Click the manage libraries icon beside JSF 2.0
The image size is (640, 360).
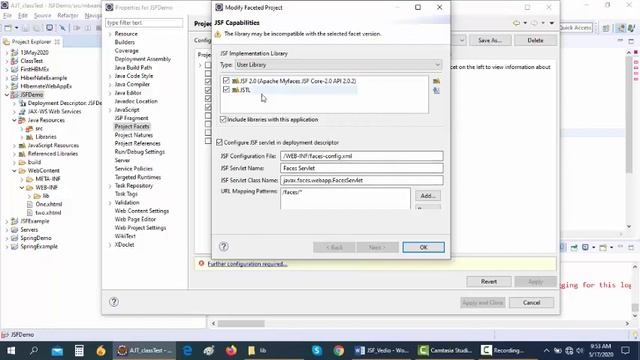tap(436, 81)
